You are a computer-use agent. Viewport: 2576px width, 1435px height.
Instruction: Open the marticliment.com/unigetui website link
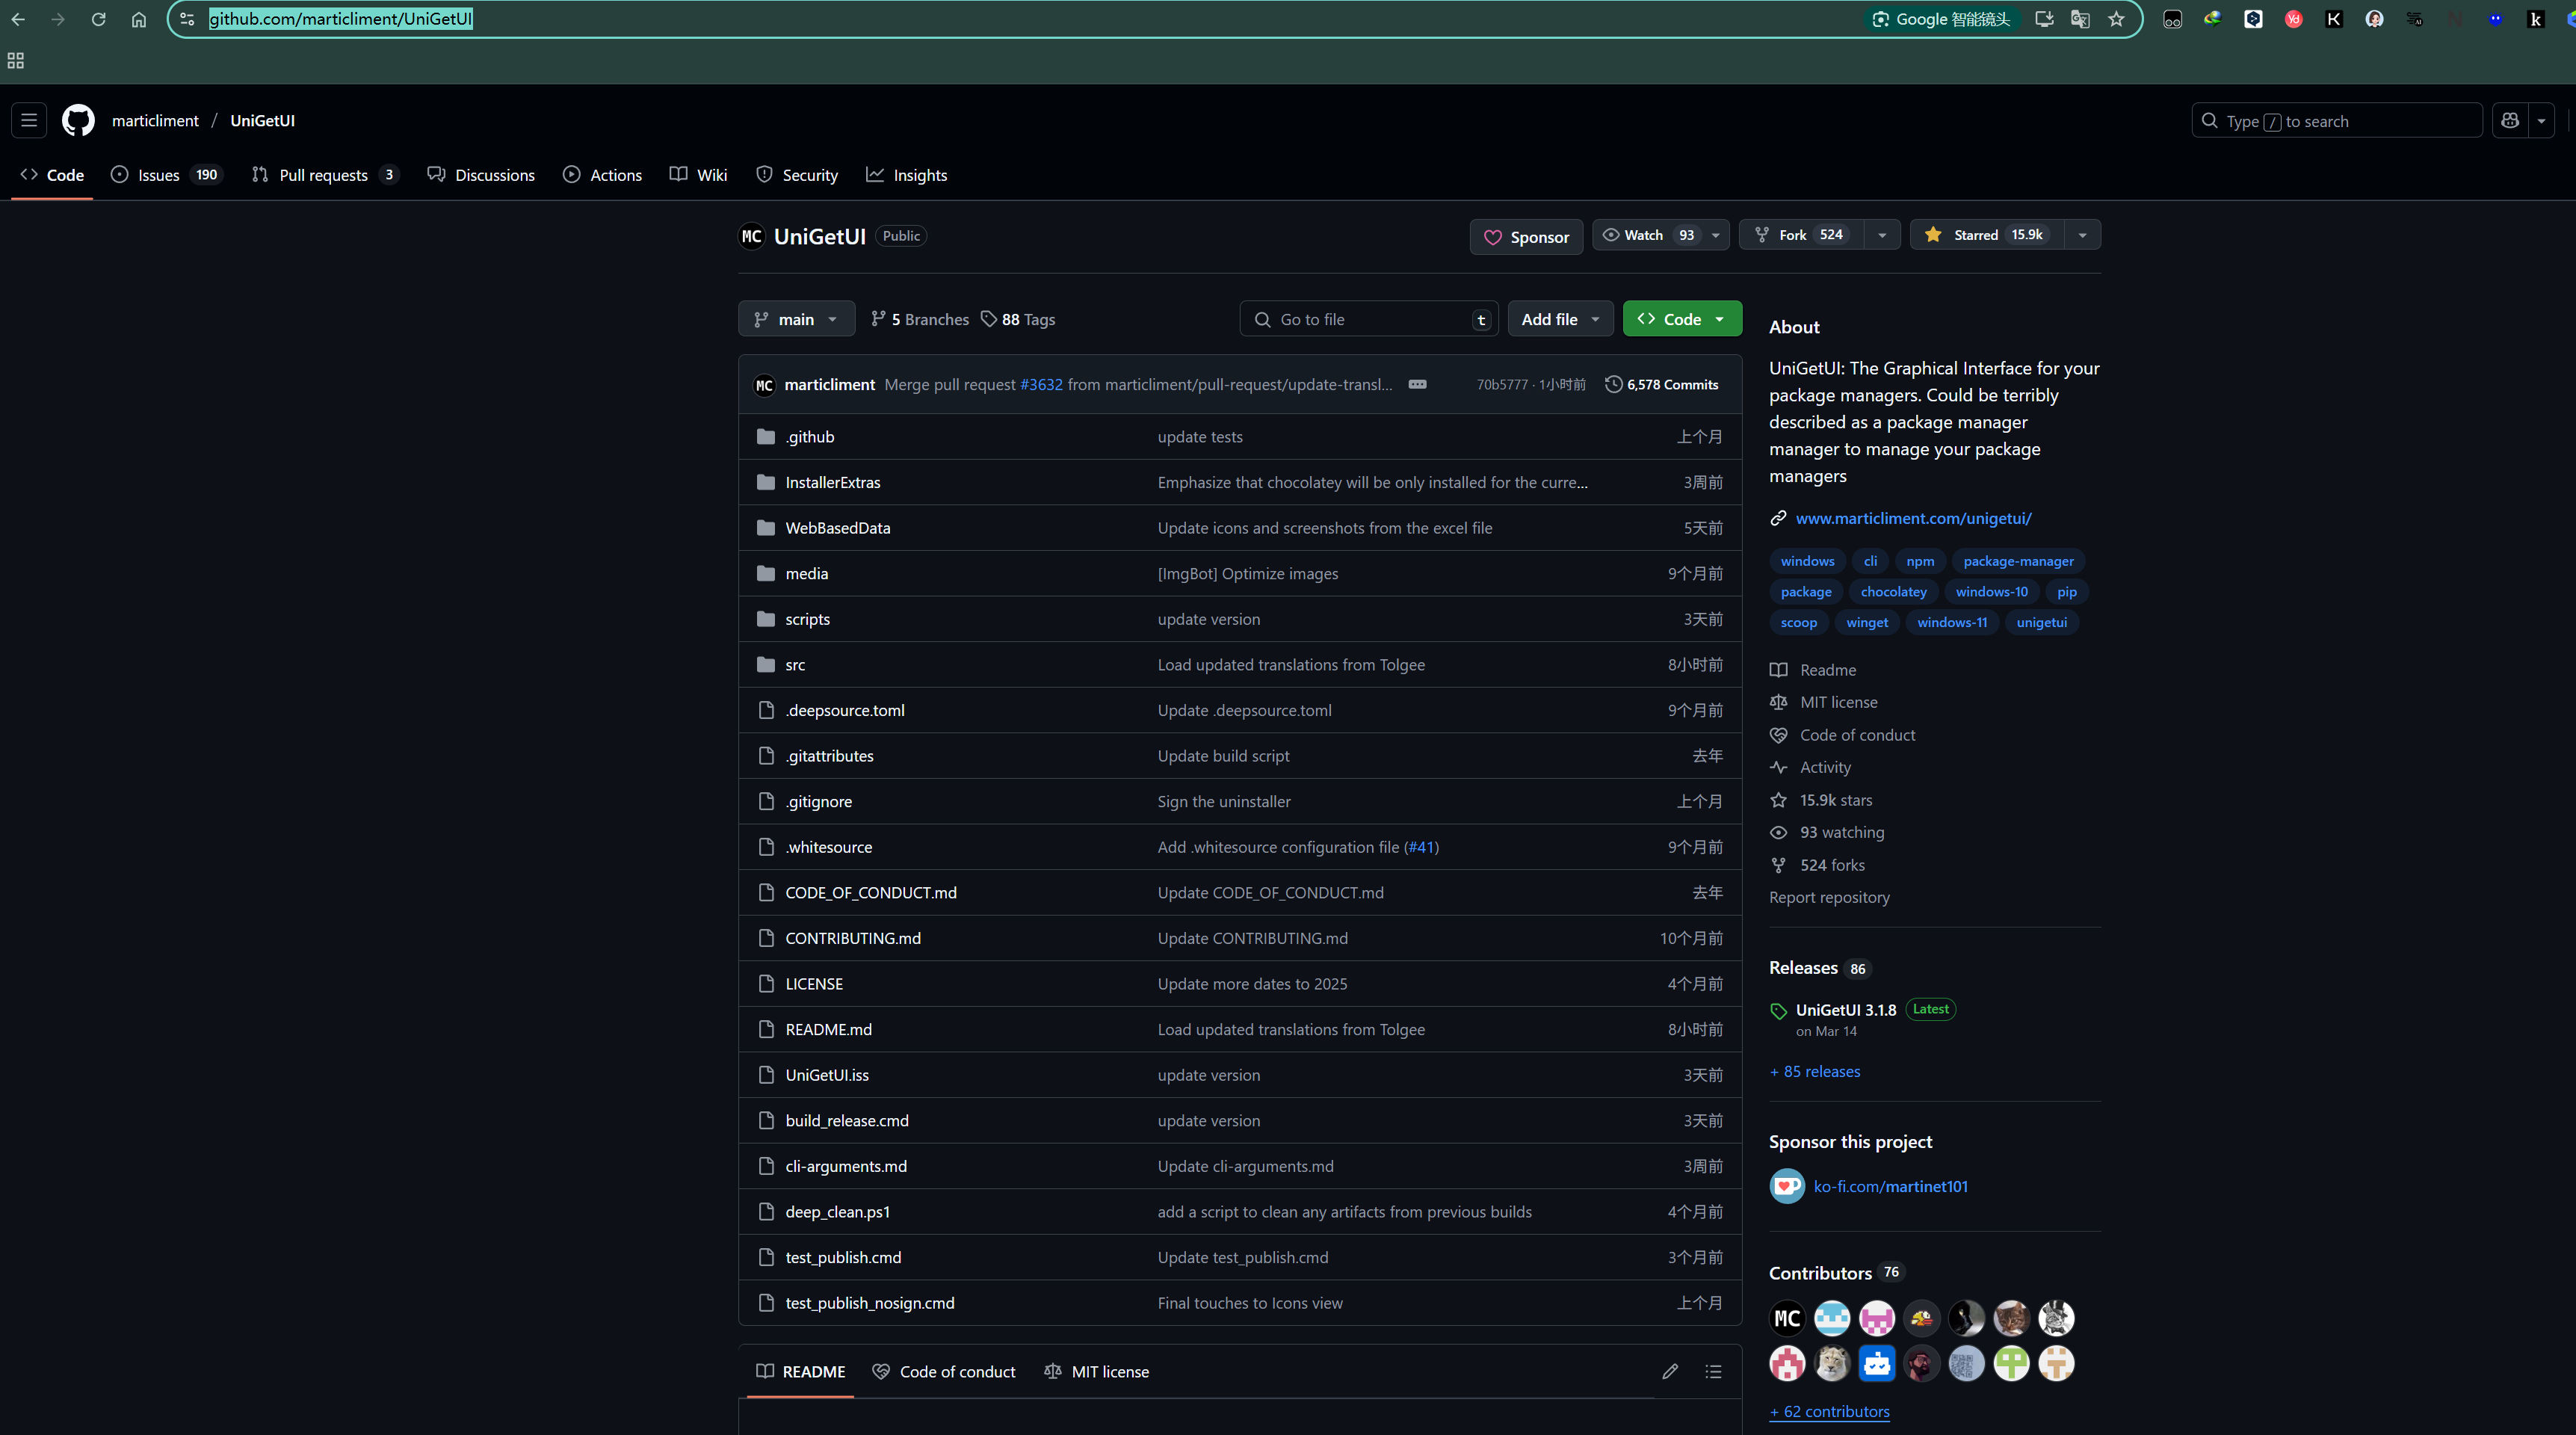tap(1913, 518)
